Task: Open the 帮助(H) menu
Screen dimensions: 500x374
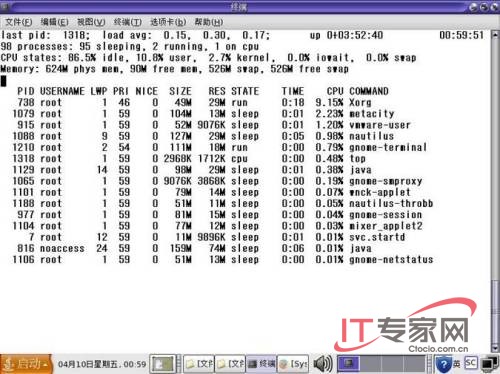Action: [x=209, y=22]
